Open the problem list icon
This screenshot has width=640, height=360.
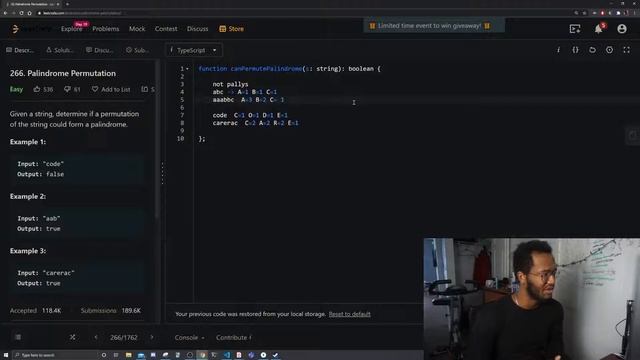[x=18, y=337]
